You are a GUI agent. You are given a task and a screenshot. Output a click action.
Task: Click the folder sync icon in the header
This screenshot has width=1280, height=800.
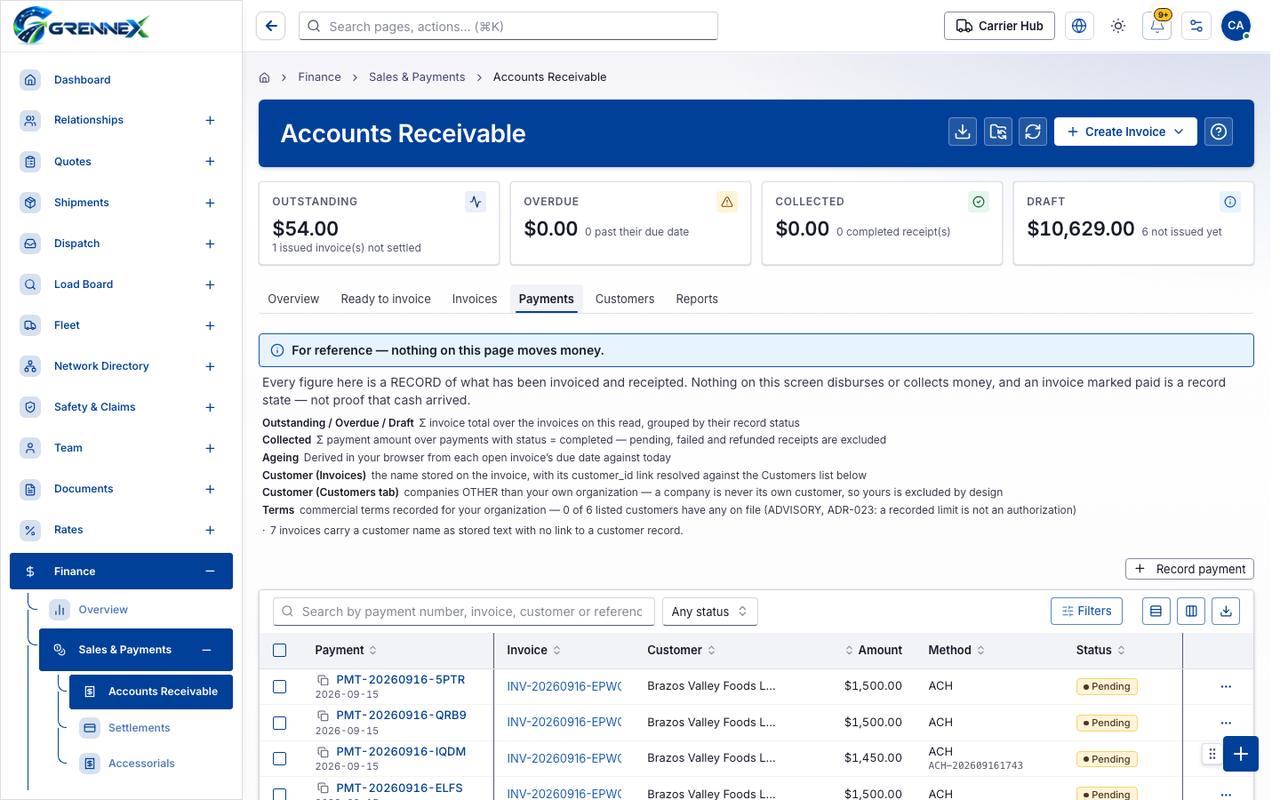(x=998, y=131)
